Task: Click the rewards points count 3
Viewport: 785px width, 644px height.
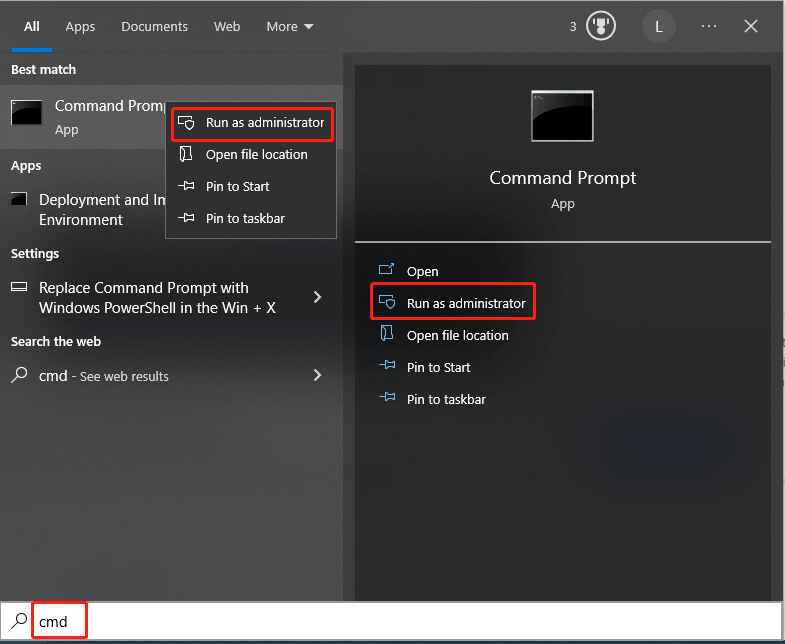Action: (573, 27)
